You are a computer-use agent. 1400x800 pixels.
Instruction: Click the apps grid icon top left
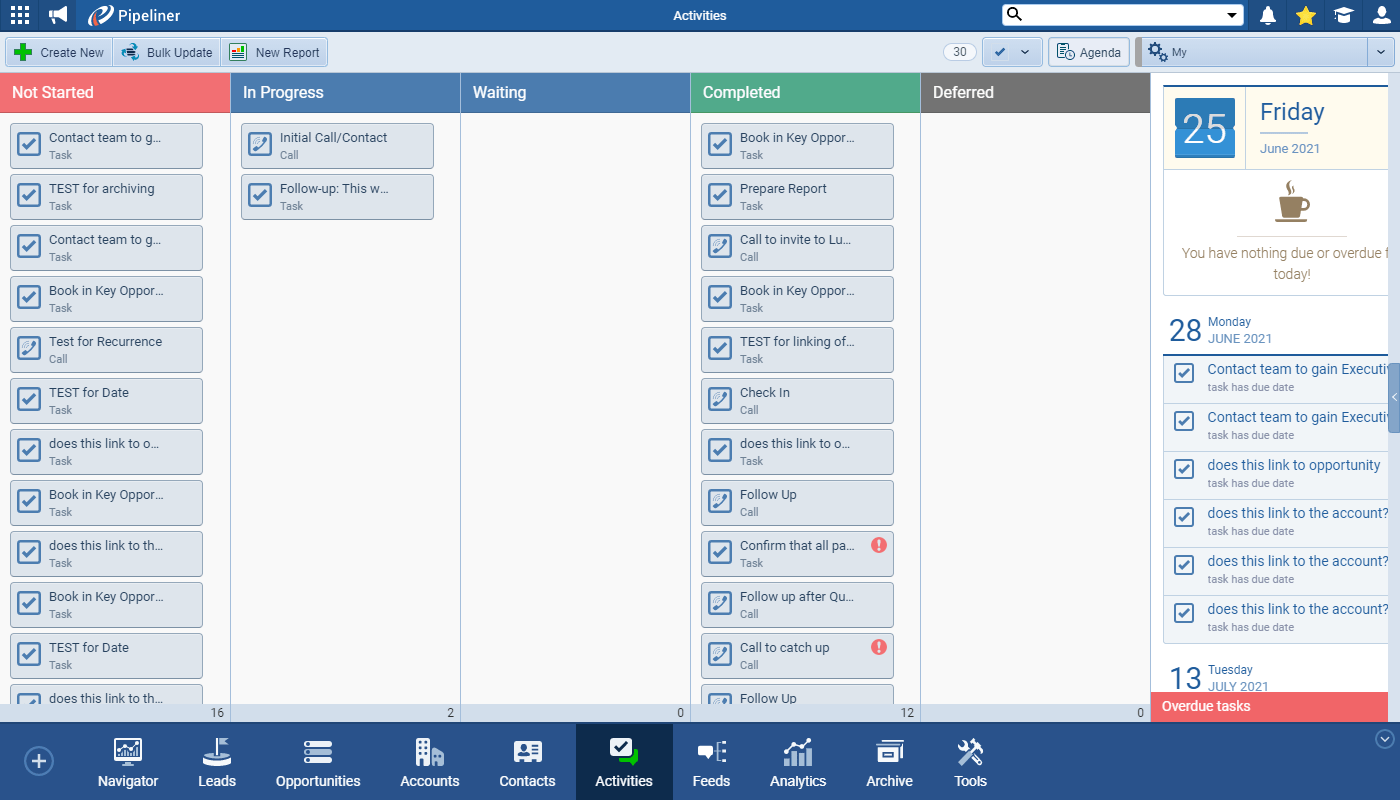19,15
